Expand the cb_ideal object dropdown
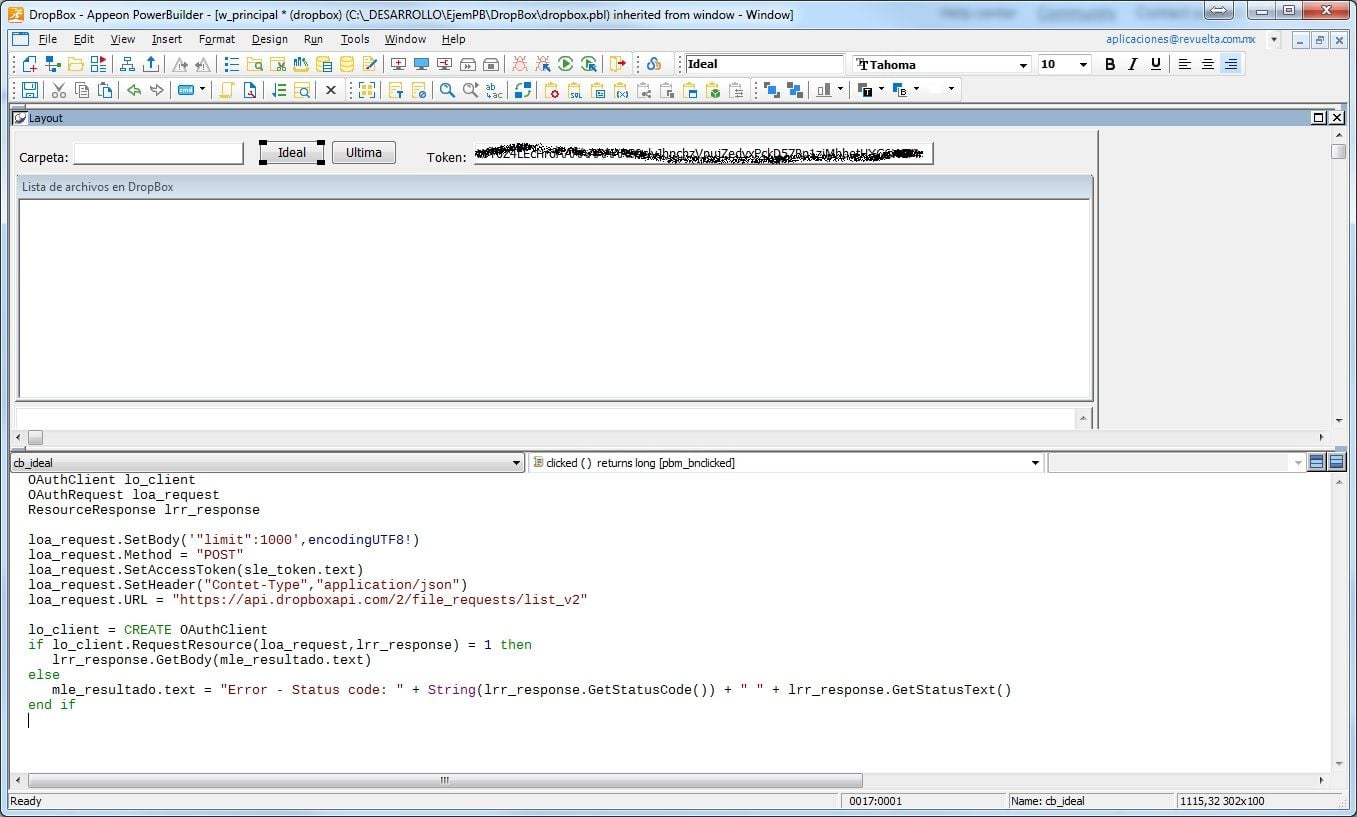 (x=516, y=463)
